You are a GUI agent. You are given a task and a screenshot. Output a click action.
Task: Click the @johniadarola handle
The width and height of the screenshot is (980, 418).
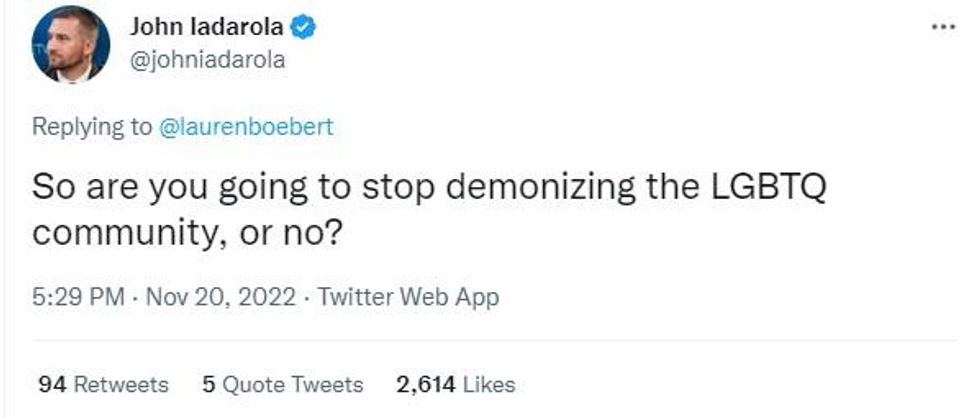[207, 60]
